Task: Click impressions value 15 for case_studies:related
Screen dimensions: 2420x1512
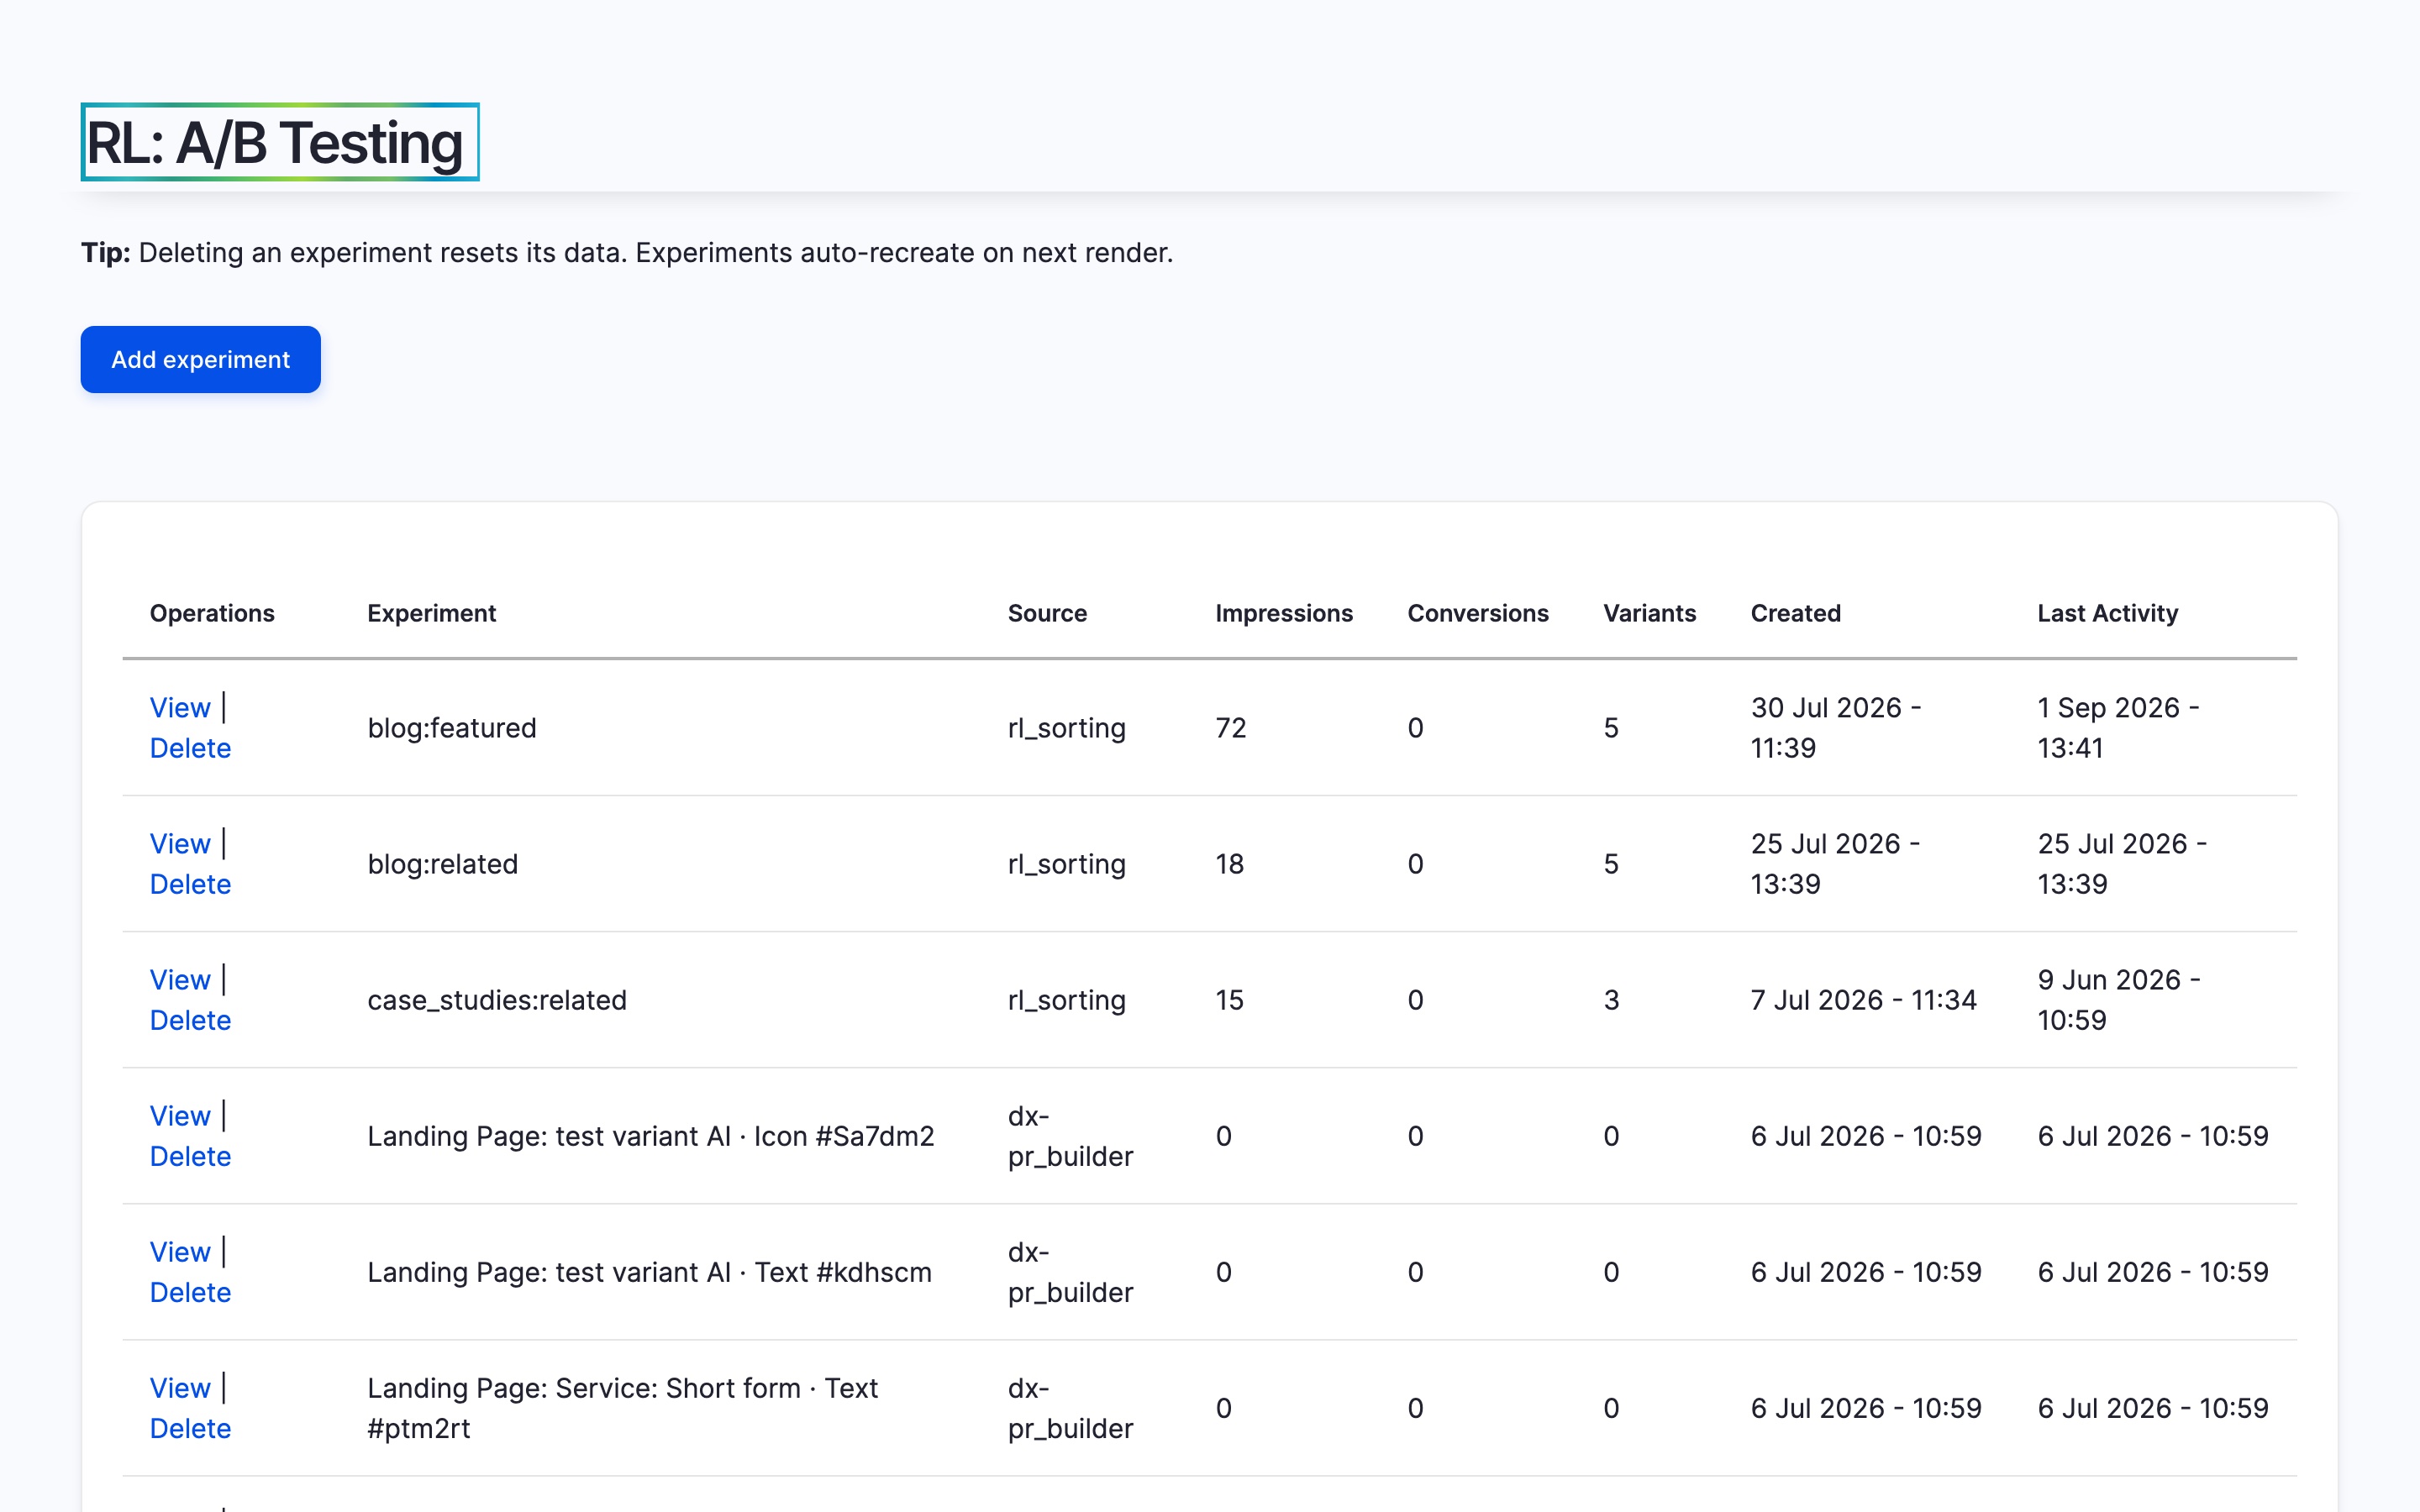Action: click(x=1230, y=1000)
